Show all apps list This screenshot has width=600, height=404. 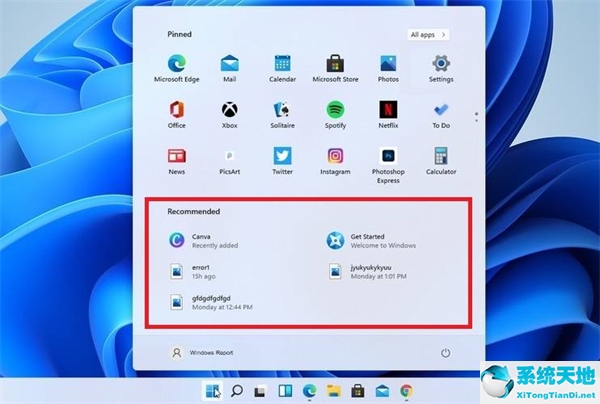[x=428, y=34]
